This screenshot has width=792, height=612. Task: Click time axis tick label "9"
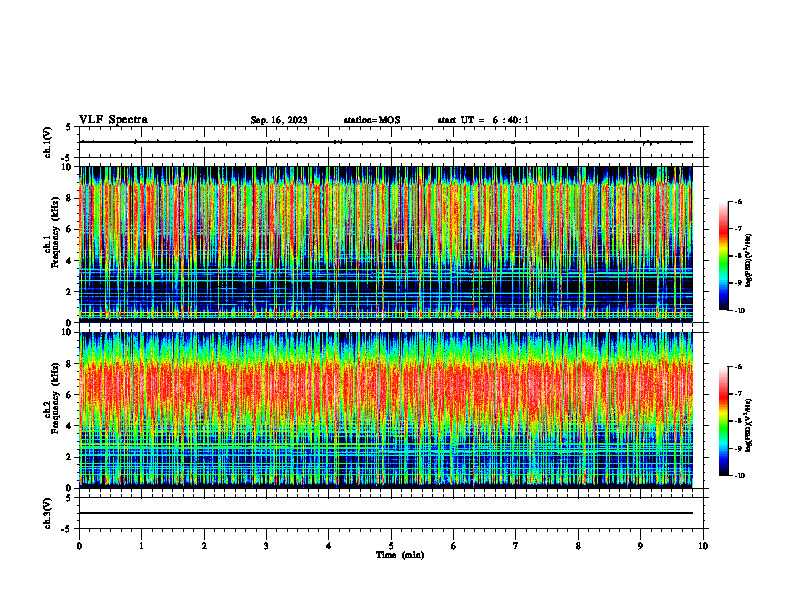click(640, 546)
